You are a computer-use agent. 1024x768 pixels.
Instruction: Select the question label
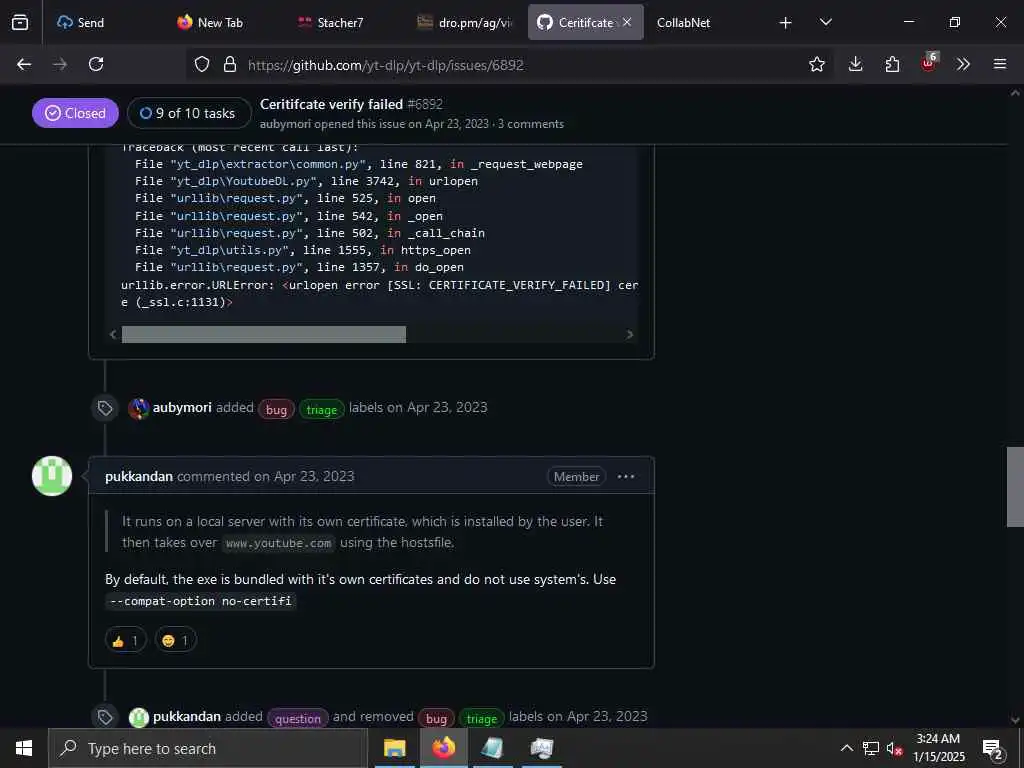pyautogui.click(x=298, y=718)
